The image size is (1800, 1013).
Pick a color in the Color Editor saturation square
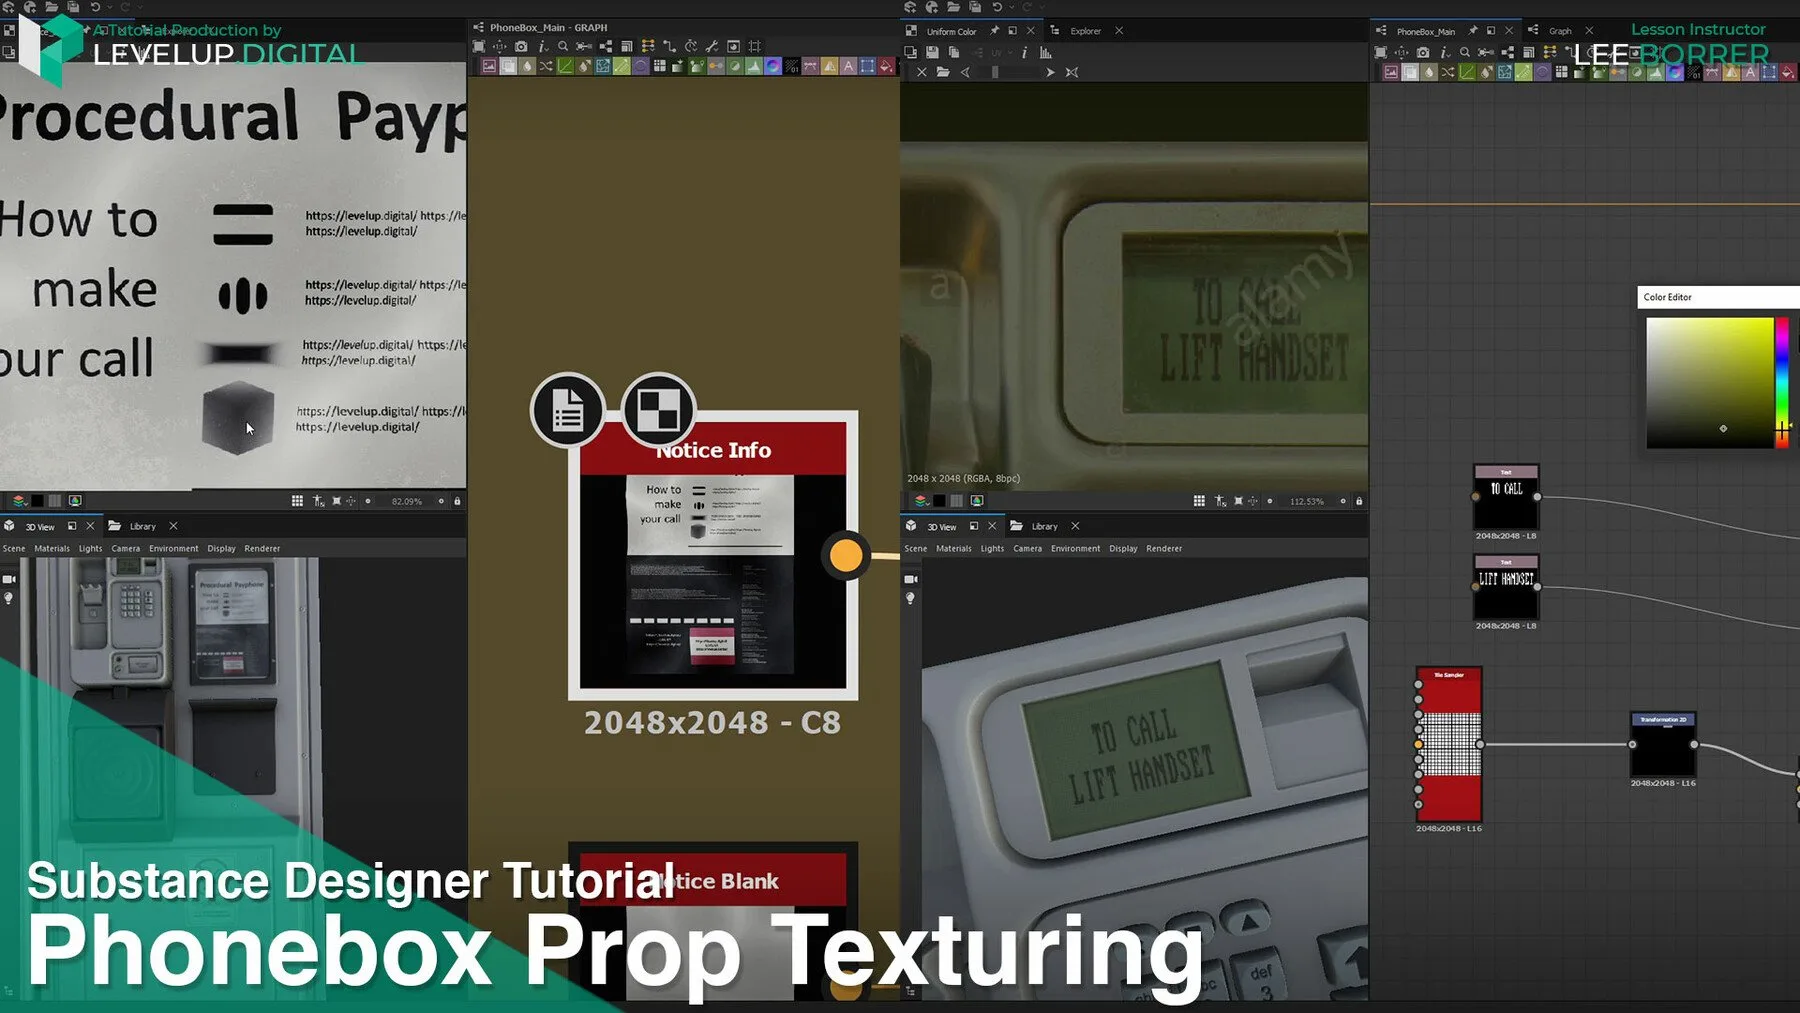(1710, 383)
